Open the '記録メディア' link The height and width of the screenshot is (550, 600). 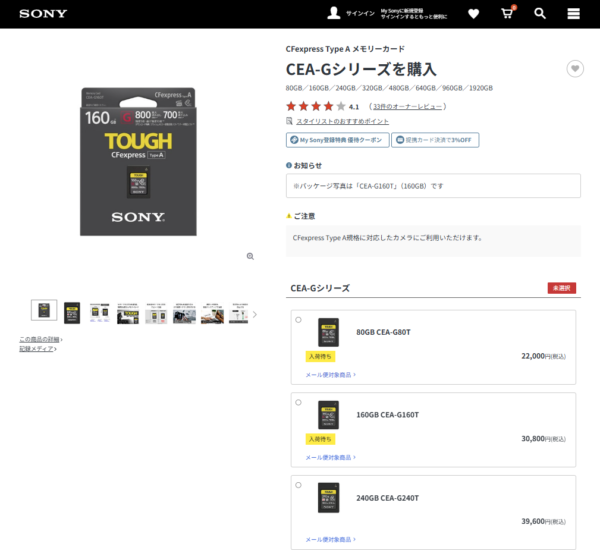[x=36, y=349]
